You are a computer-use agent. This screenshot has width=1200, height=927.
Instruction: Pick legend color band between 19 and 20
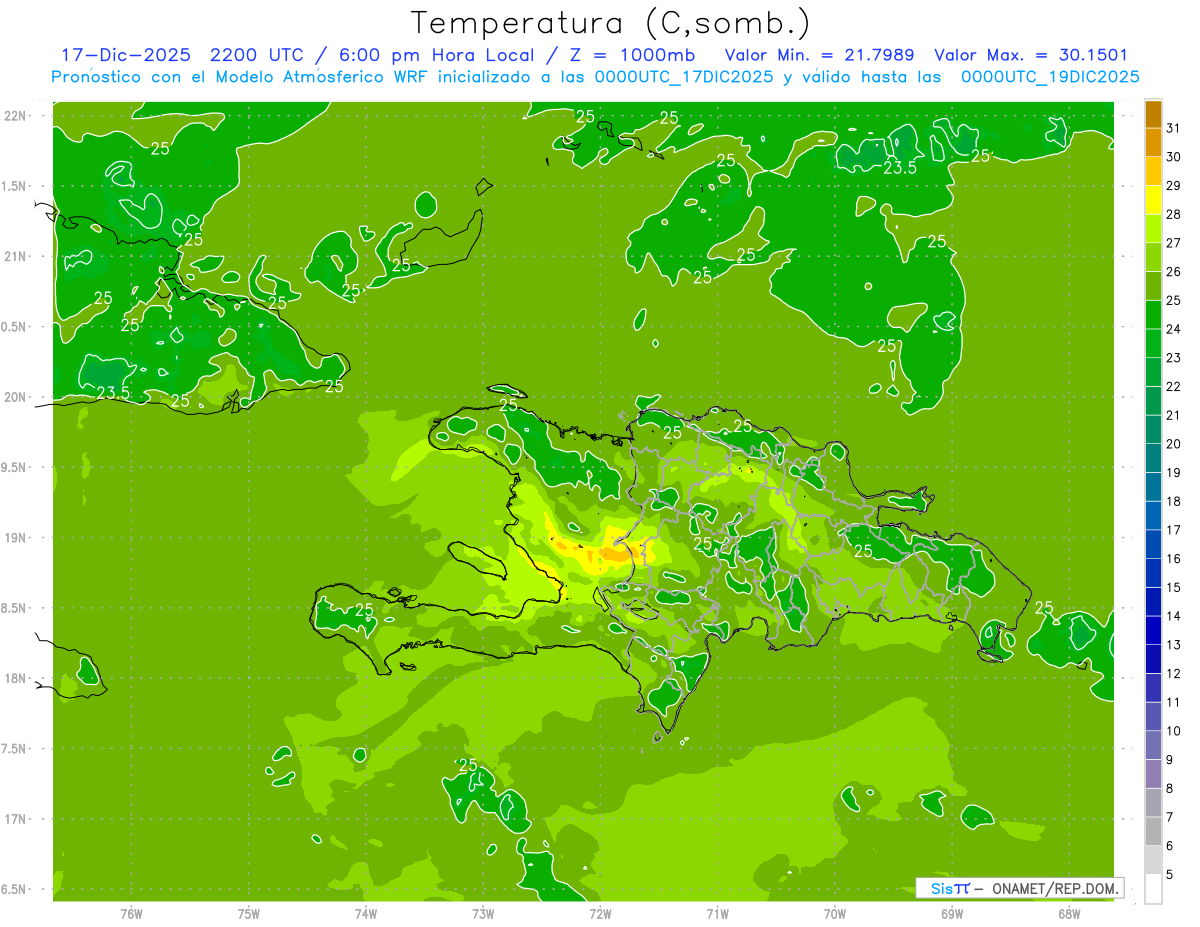(1153, 458)
